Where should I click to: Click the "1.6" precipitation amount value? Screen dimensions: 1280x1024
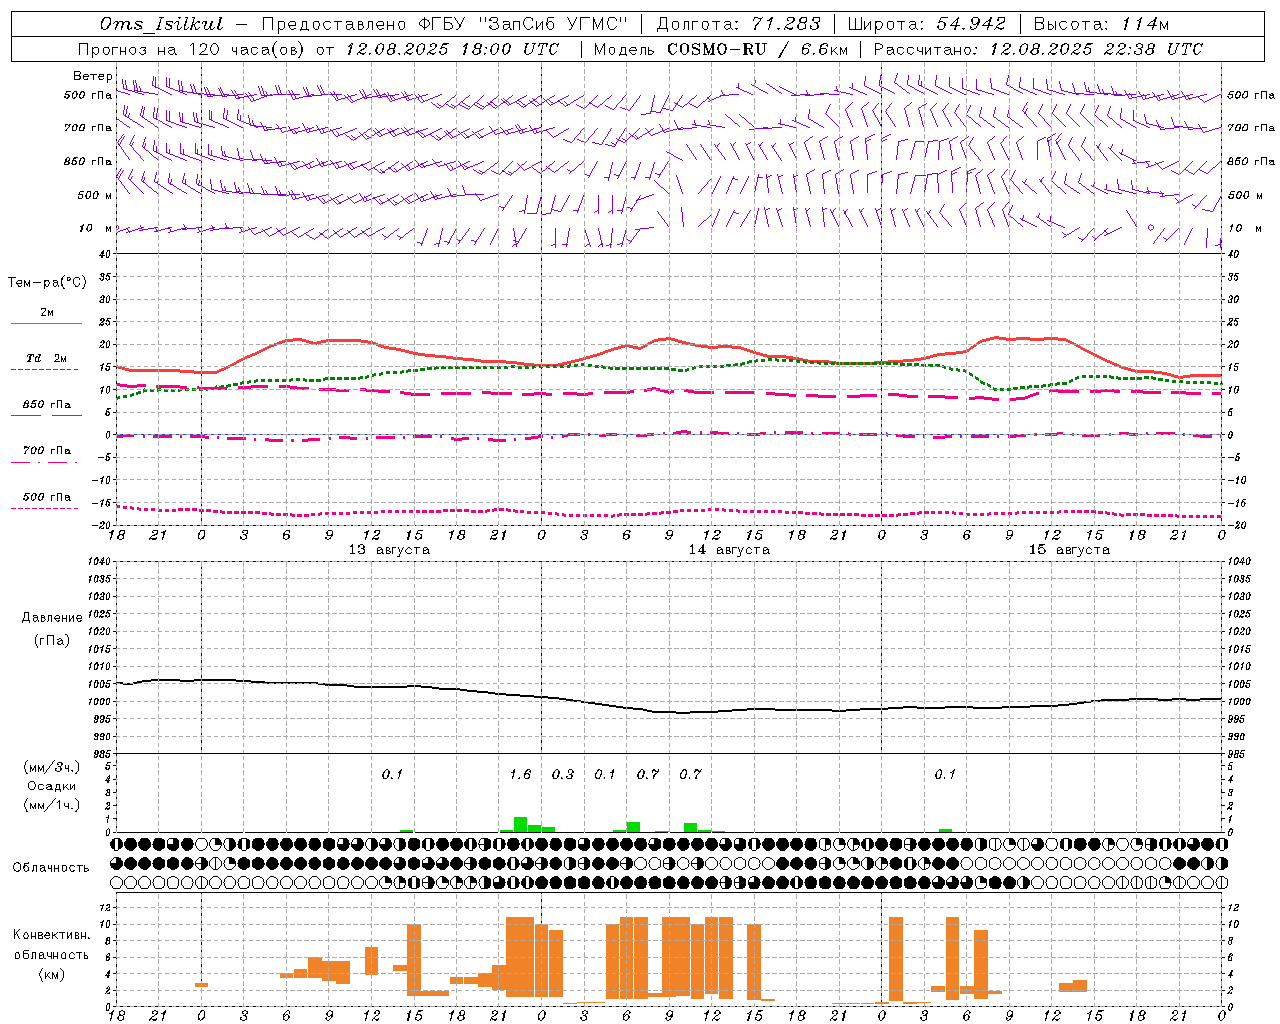click(520, 774)
